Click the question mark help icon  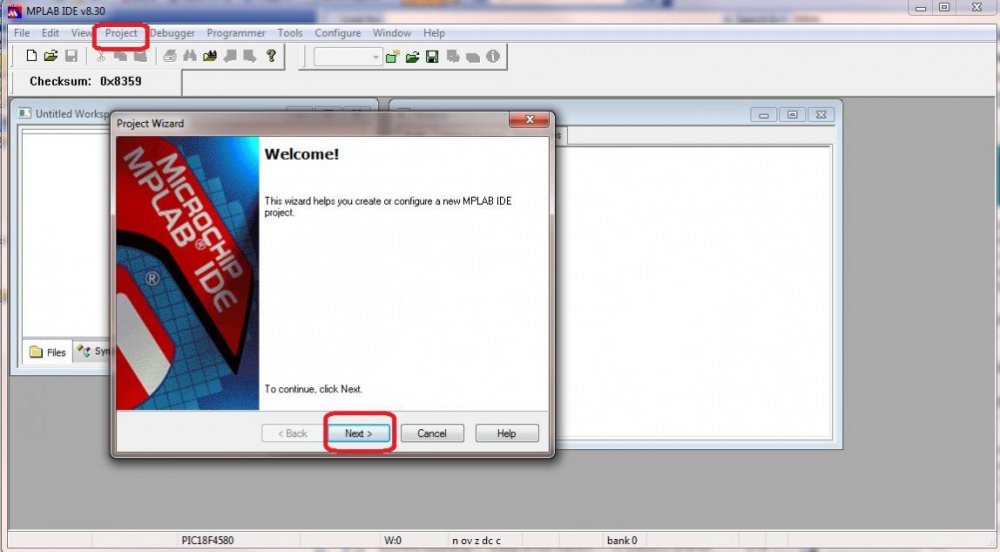pyautogui.click(x=271, y=56)
